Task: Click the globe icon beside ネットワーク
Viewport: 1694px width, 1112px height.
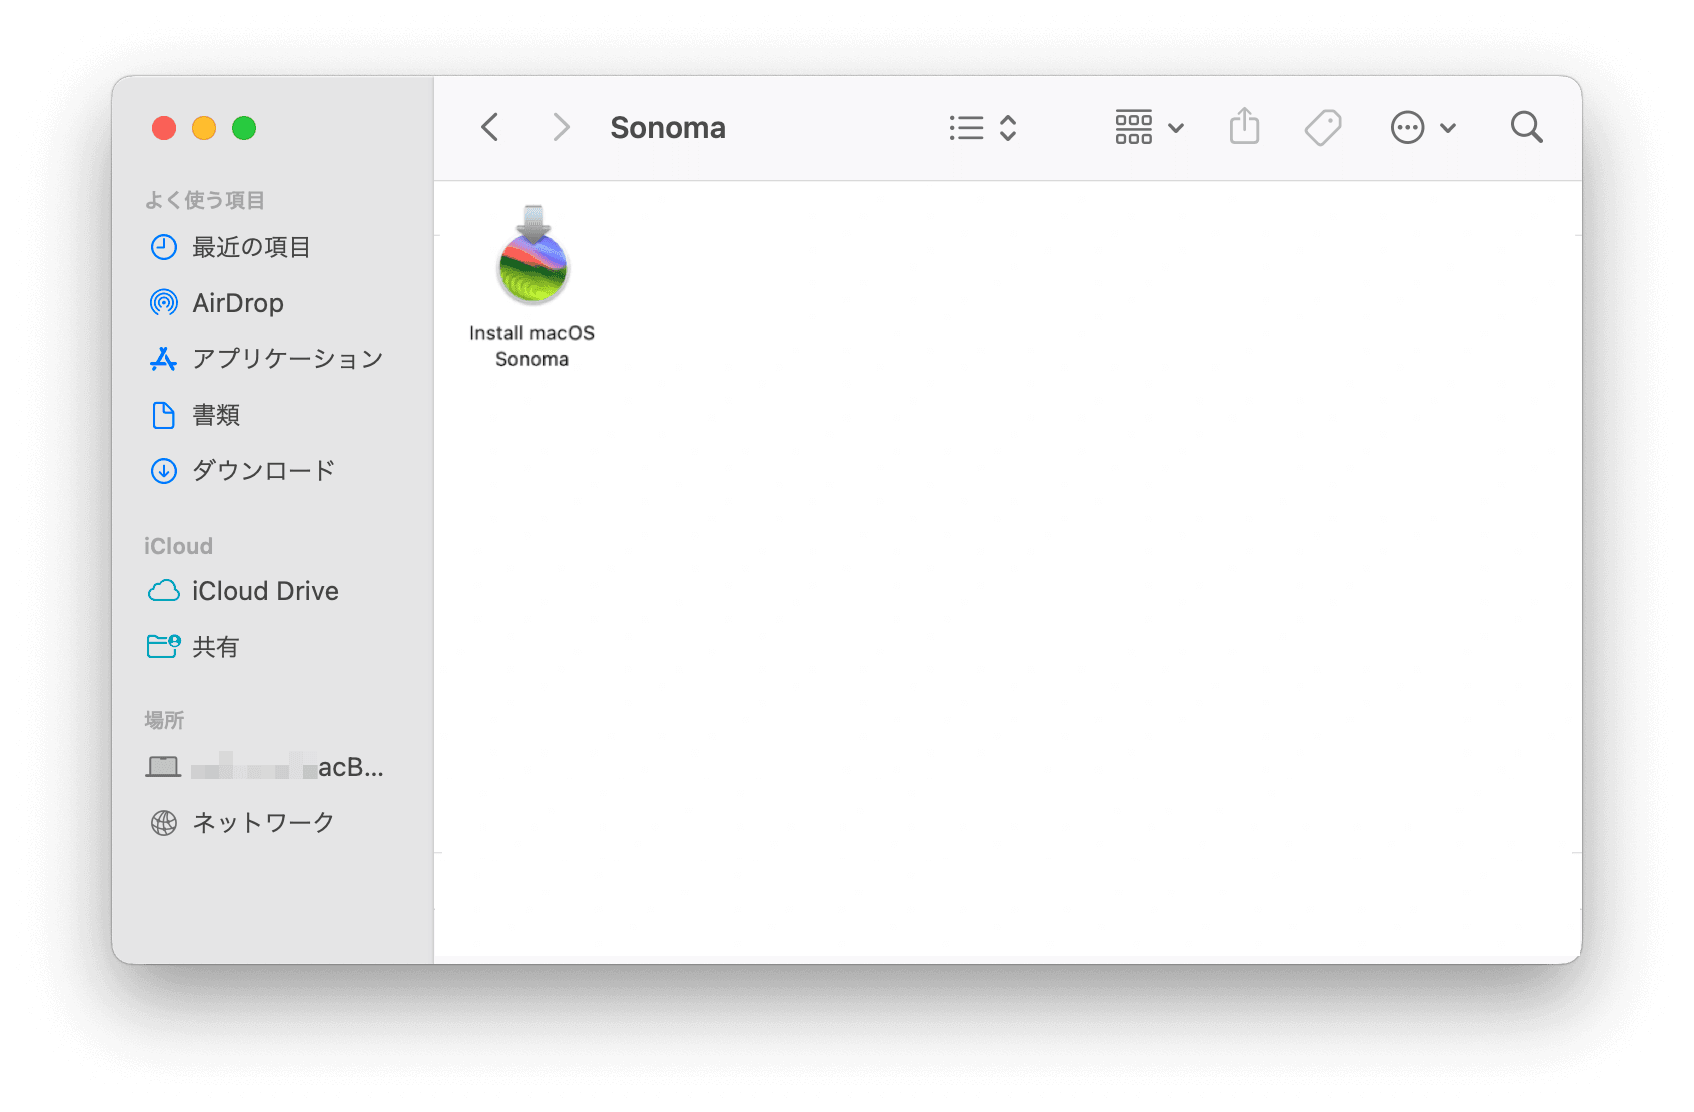Action: tap(163, 823)
